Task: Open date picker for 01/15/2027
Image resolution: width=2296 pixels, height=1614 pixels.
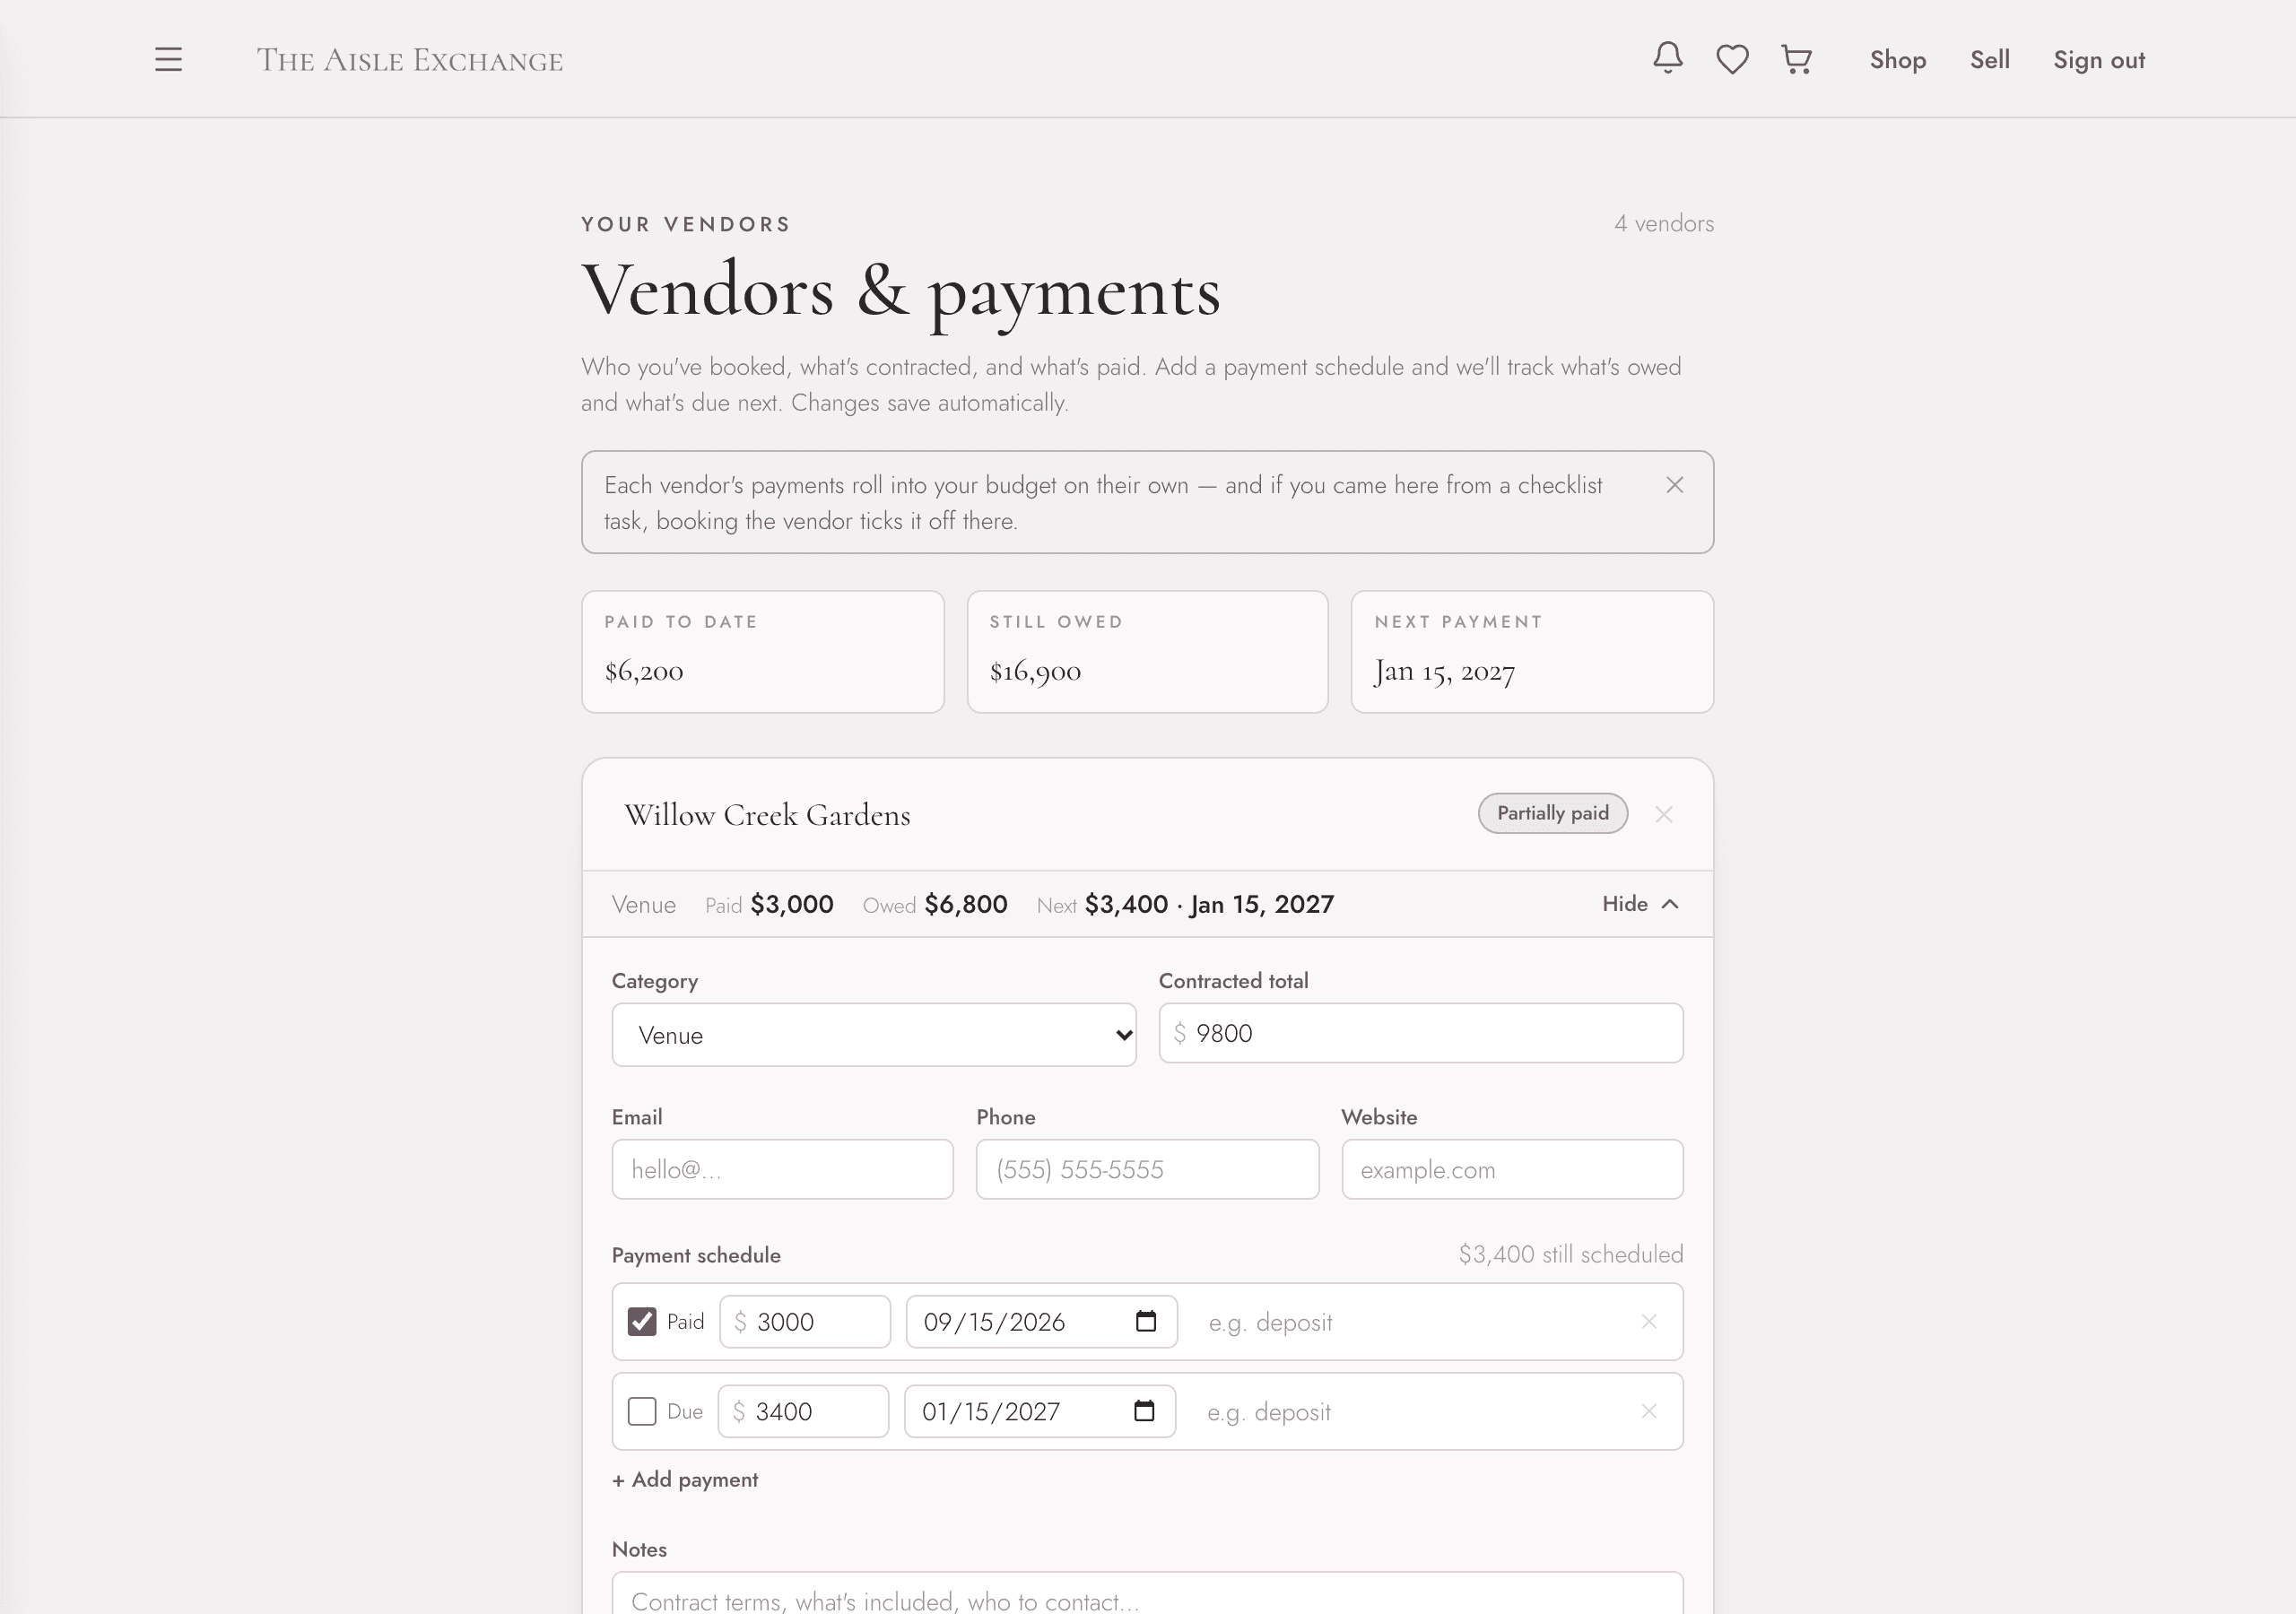Action: coord(1144,1411)
